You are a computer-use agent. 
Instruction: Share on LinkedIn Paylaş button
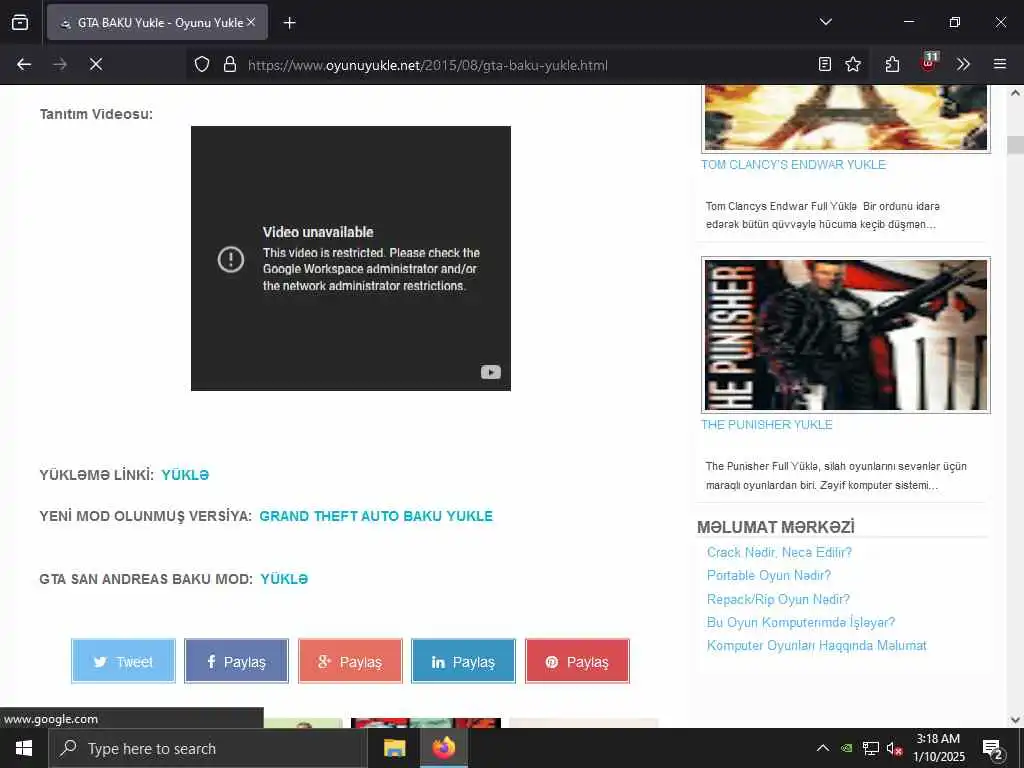(x=463, y=661)
